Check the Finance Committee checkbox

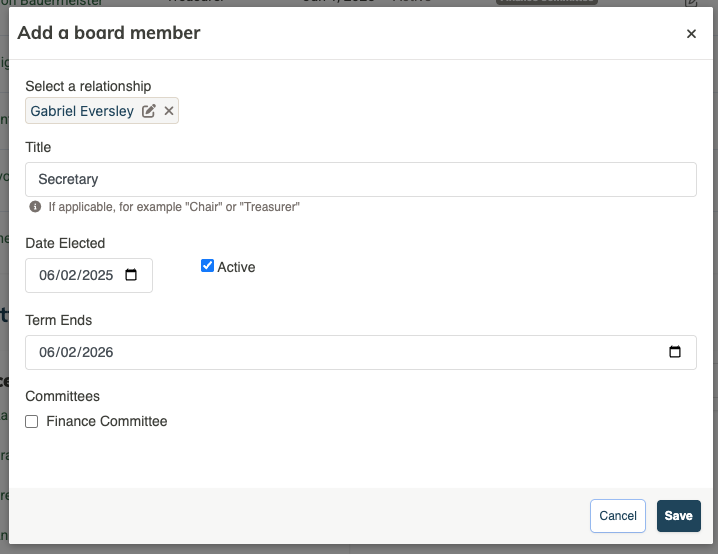(32, 421)
